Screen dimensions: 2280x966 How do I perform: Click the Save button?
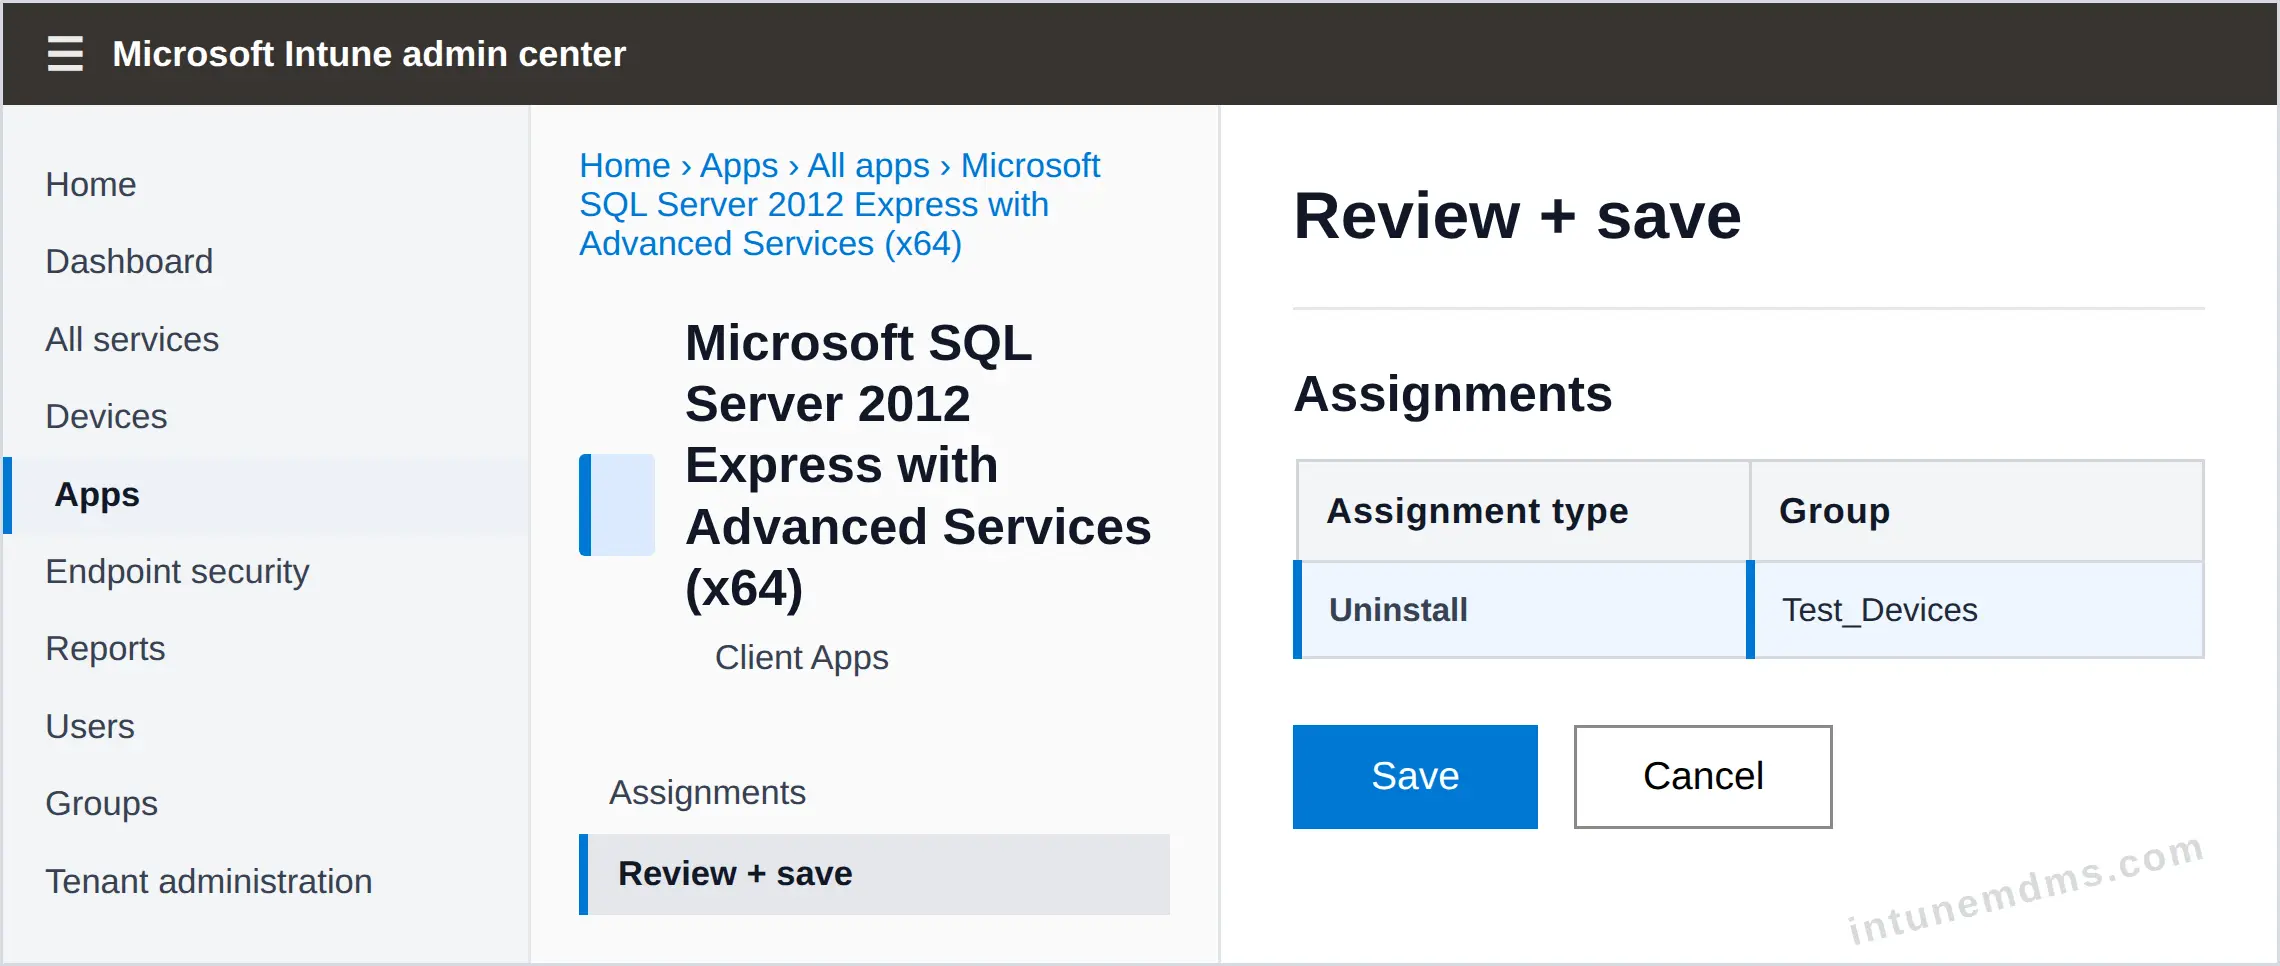pyautogui.click(x=1415, y=777)
